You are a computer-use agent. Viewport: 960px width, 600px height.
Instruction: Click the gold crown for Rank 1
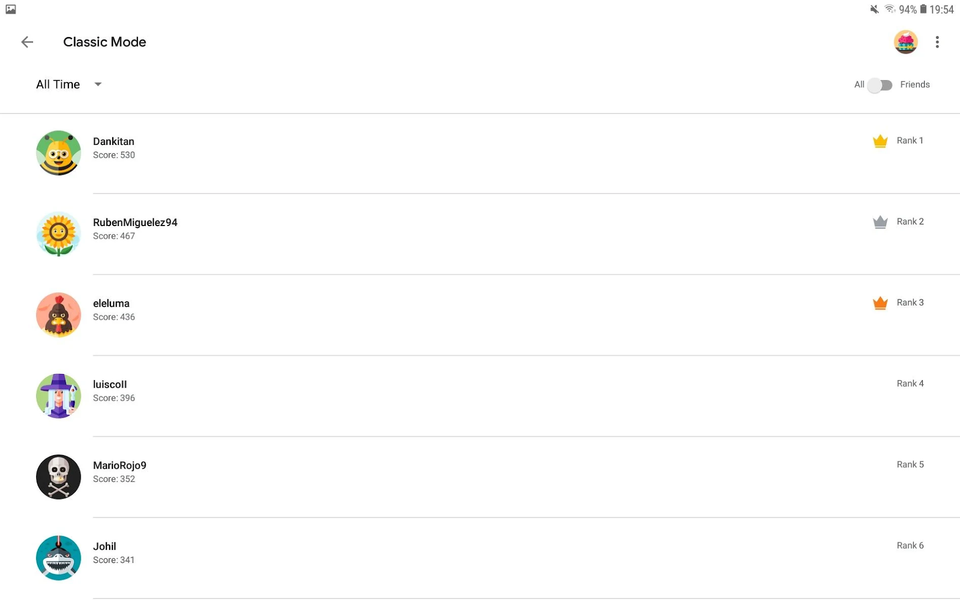coord(880,141)
